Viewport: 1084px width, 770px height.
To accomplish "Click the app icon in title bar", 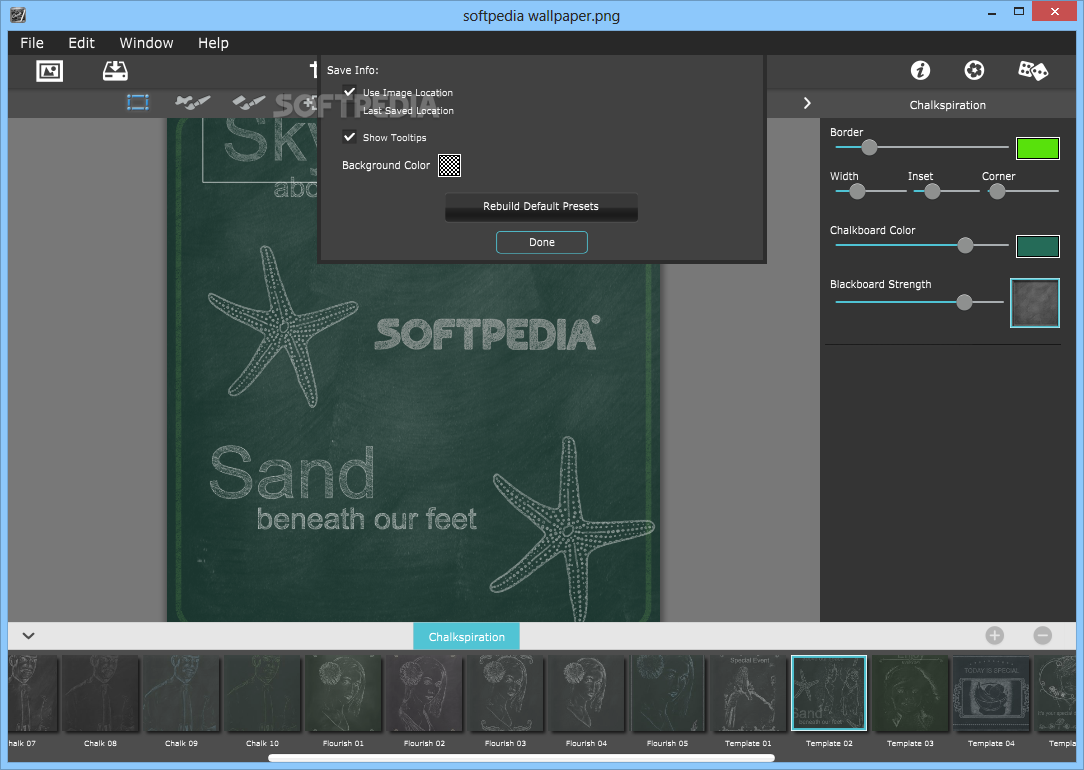I will 18,15.
